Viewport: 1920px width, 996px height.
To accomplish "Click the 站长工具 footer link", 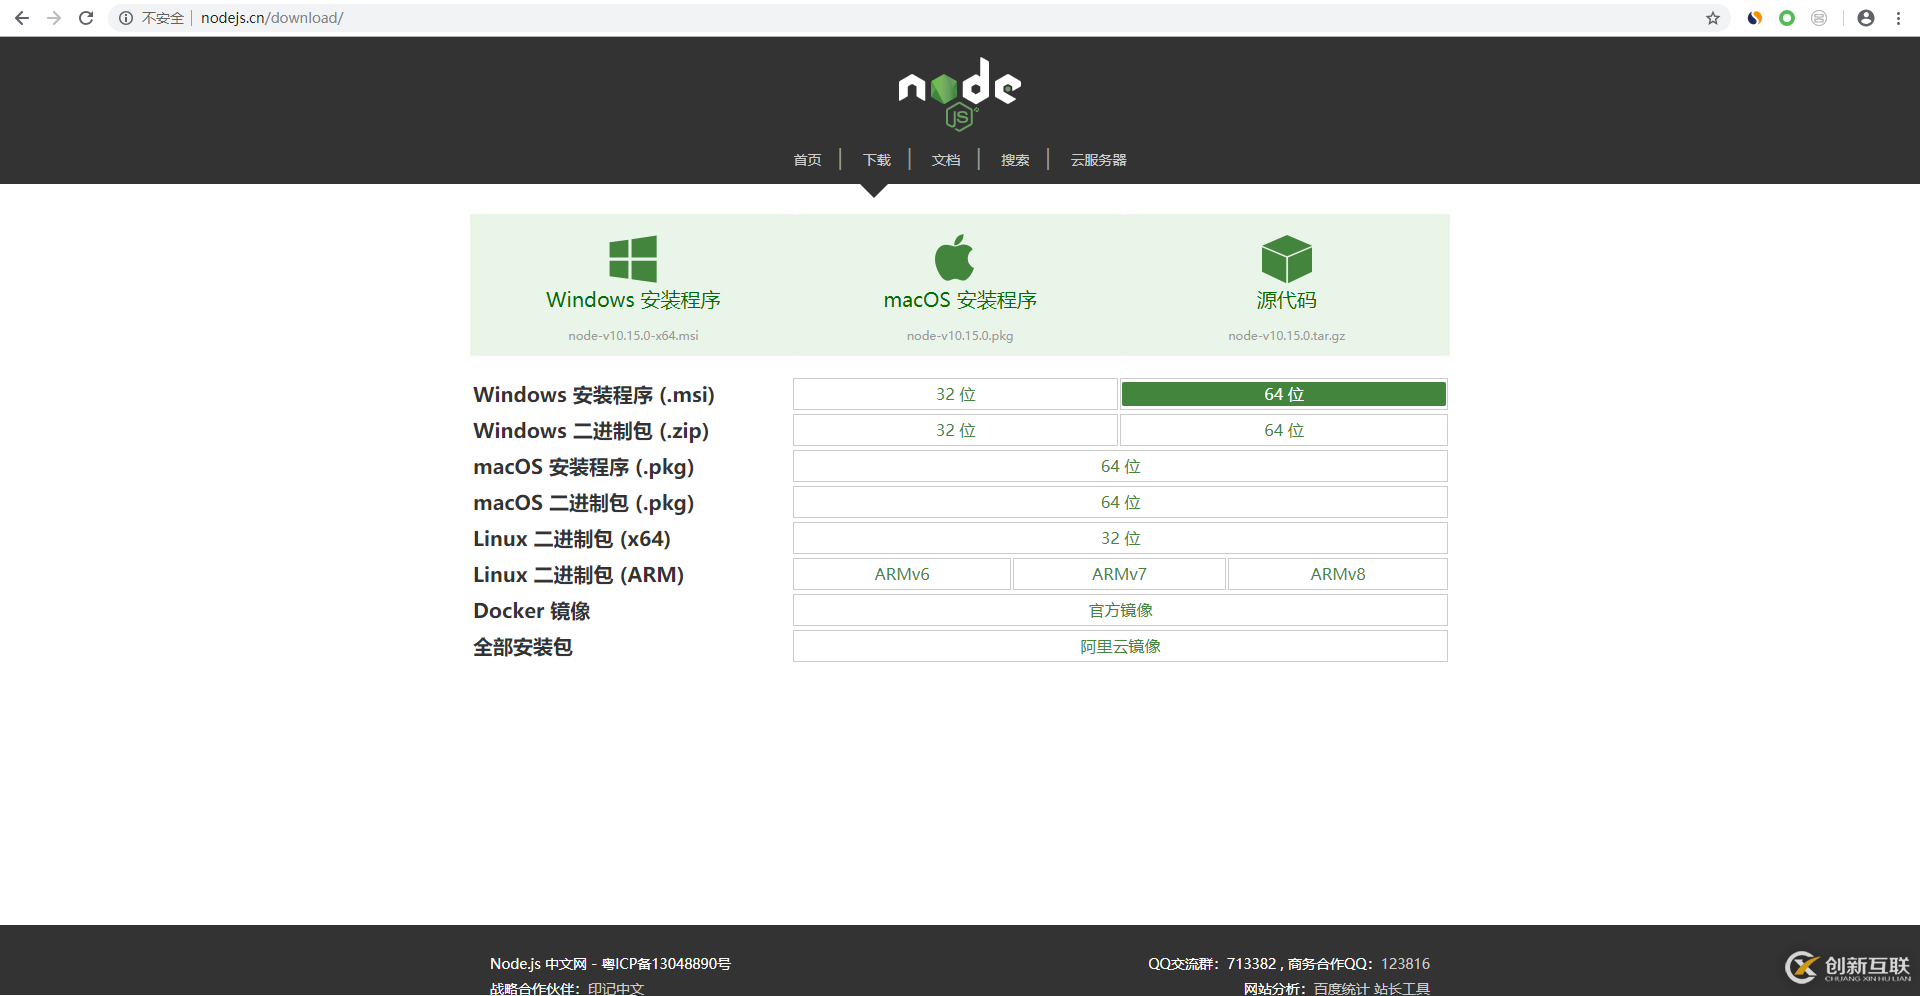I will tap(1402, 988).
